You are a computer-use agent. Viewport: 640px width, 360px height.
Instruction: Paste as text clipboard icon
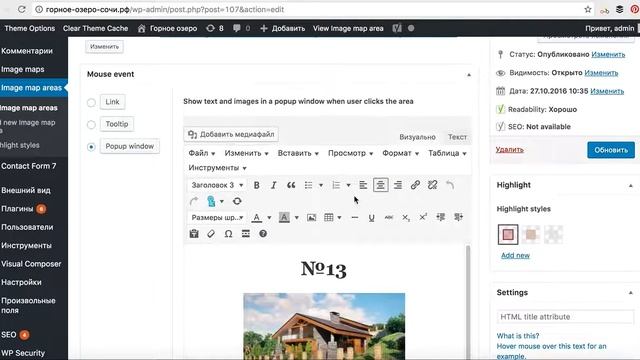click(x=194, y=234)
